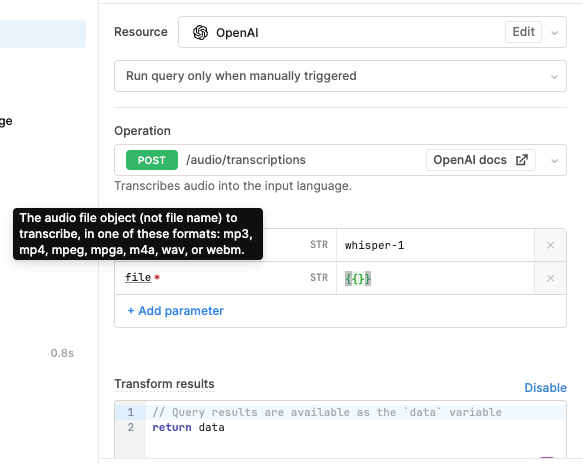583x464 pixels.
Task: Click the whisper-1 value input field
Action: pos(435,245)
